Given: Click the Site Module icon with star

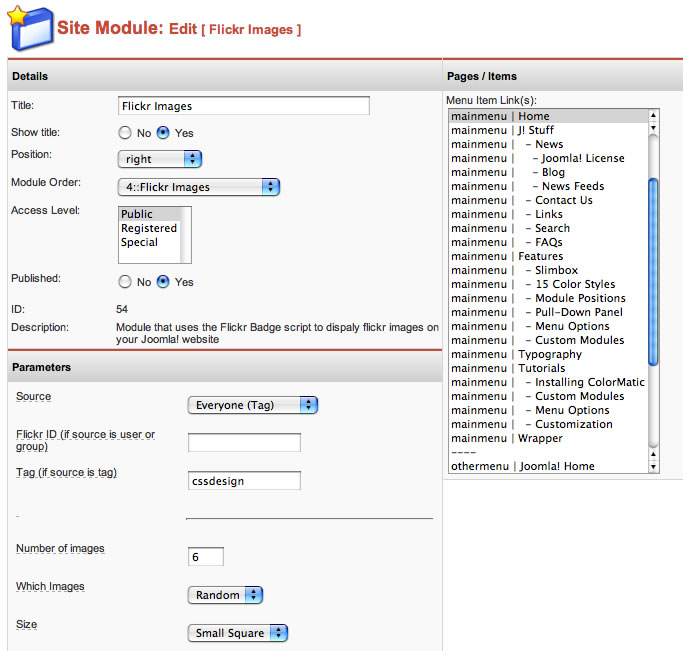Looking at the screenshot, I should pyautogui.click(x=29, y=28).
